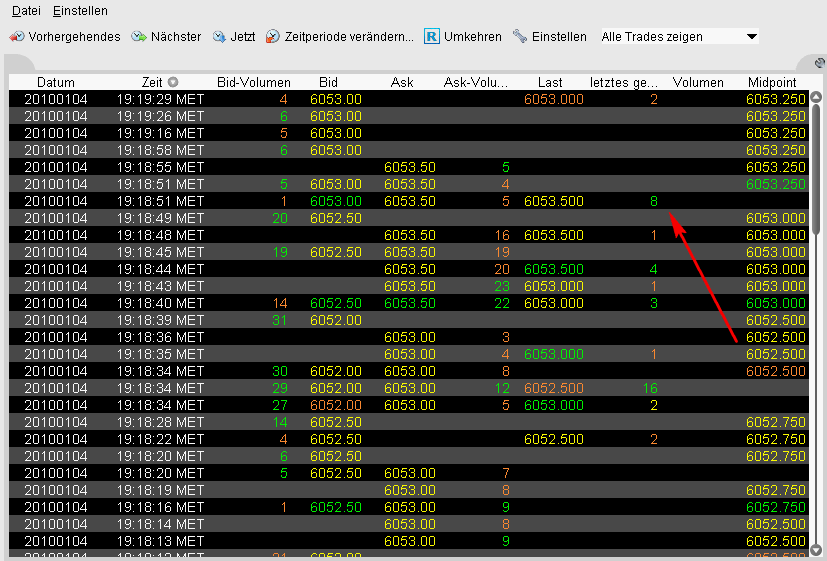The width and height of the screenshot is (827, 561).
Task: Click Midpoint 6053.250 in 19:18:51 row
Action: tap(776, 184)
